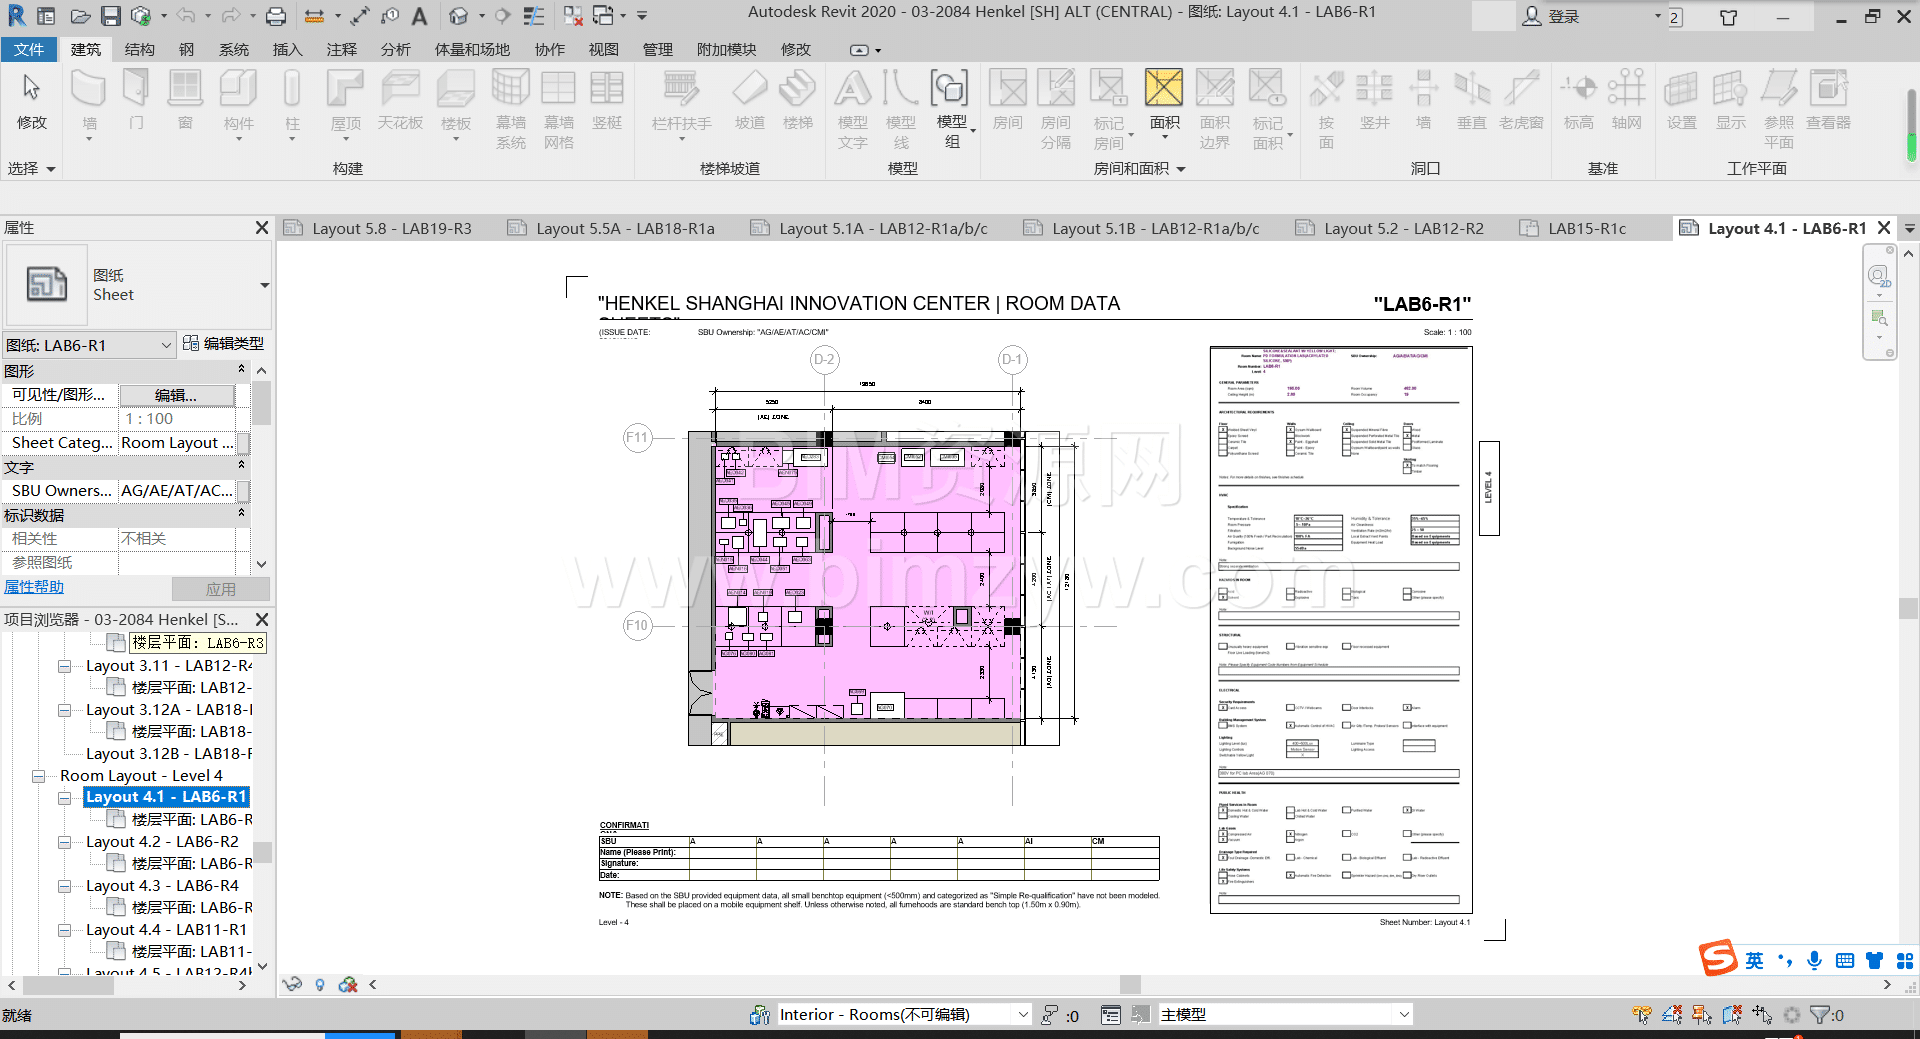Select the Stair tool
The image size is (1920, 1039).
pos(798,102)
